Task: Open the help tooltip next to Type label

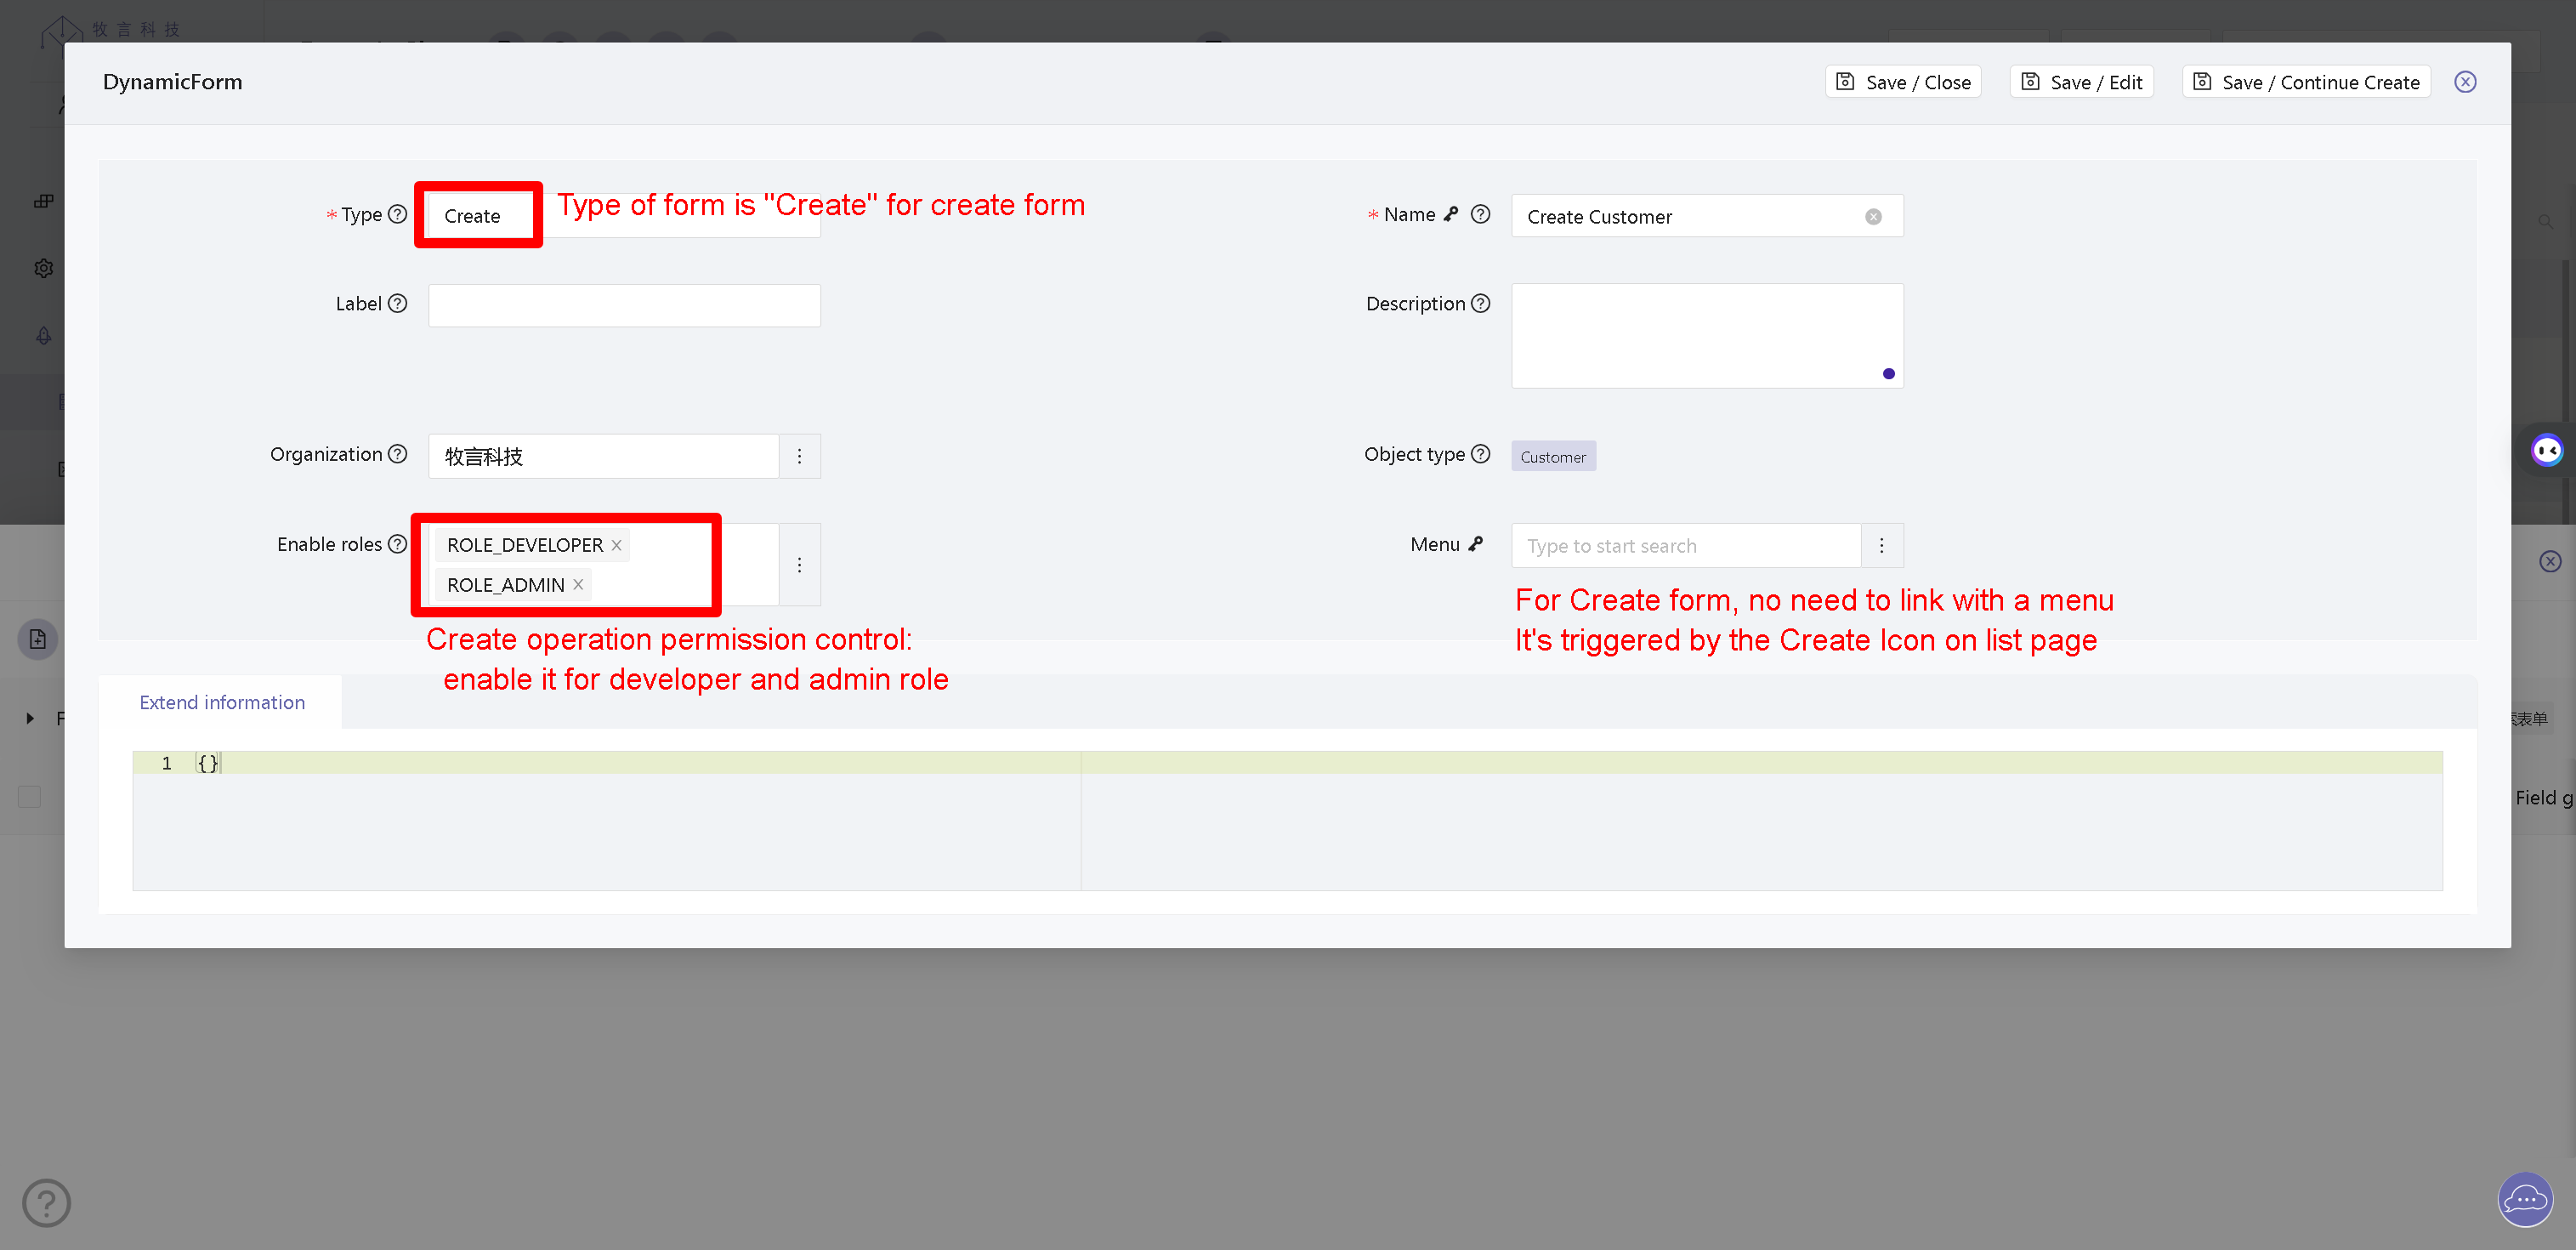Action: (397, 214)
